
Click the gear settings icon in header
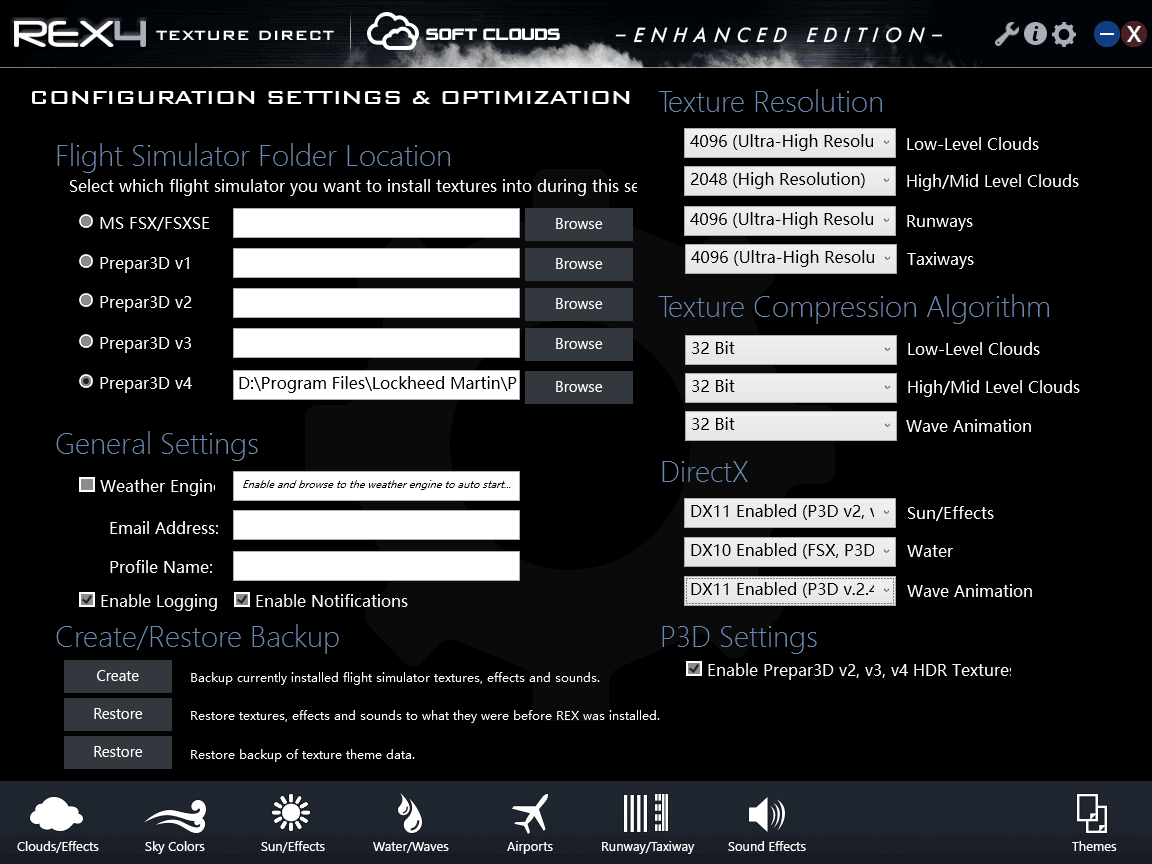(x=1064, y=34)
